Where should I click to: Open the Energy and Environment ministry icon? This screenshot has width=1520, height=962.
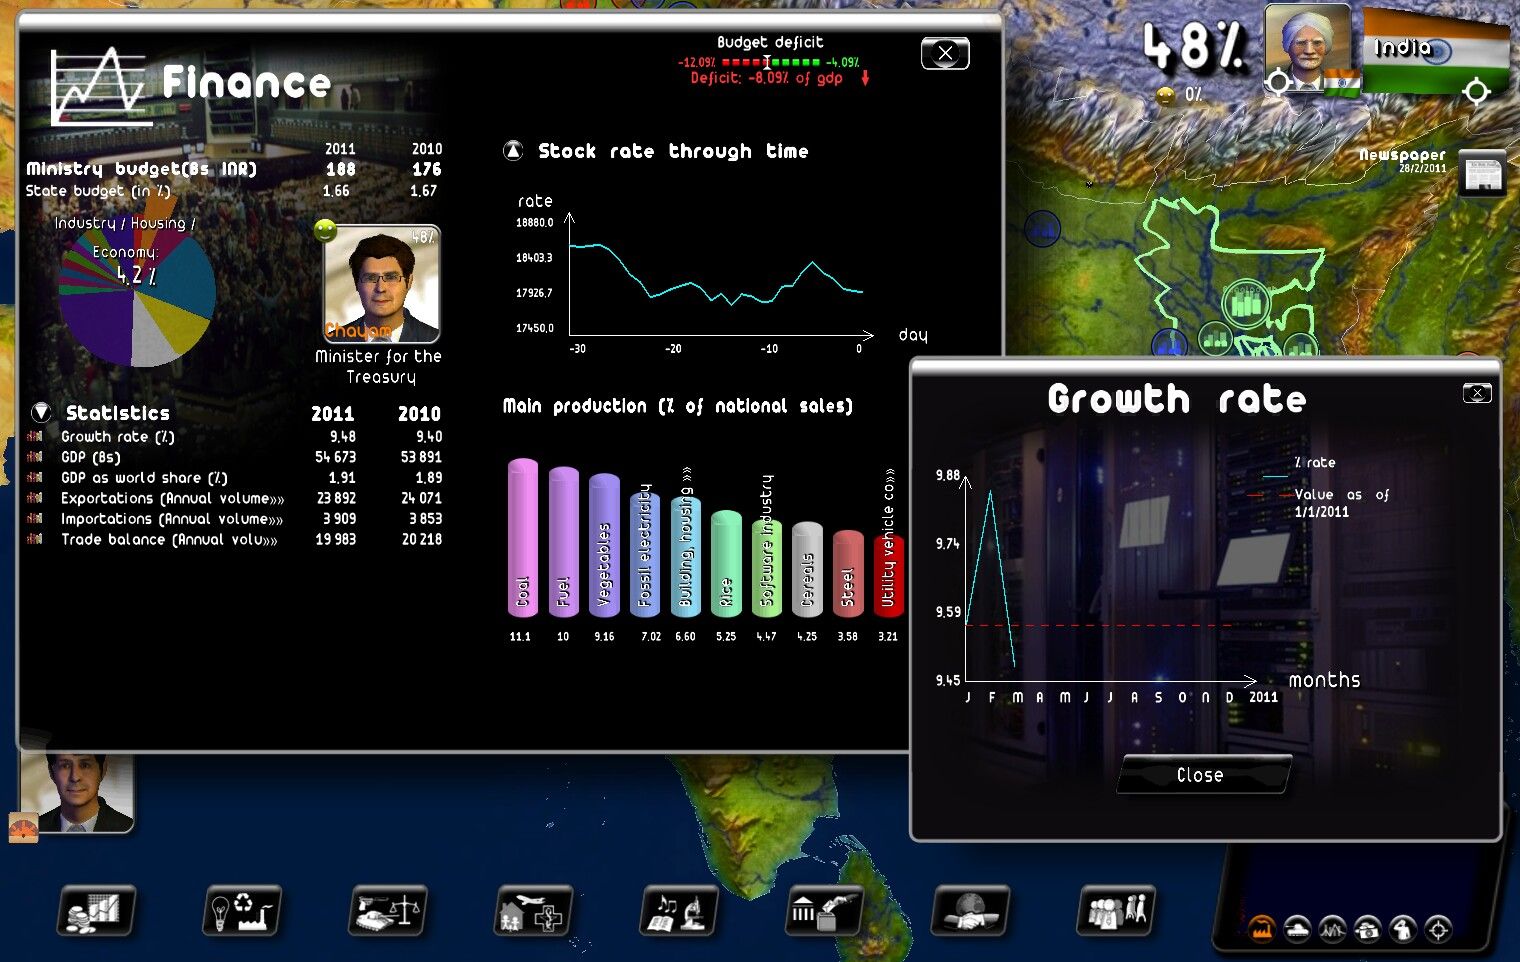[x=242, y=911]
